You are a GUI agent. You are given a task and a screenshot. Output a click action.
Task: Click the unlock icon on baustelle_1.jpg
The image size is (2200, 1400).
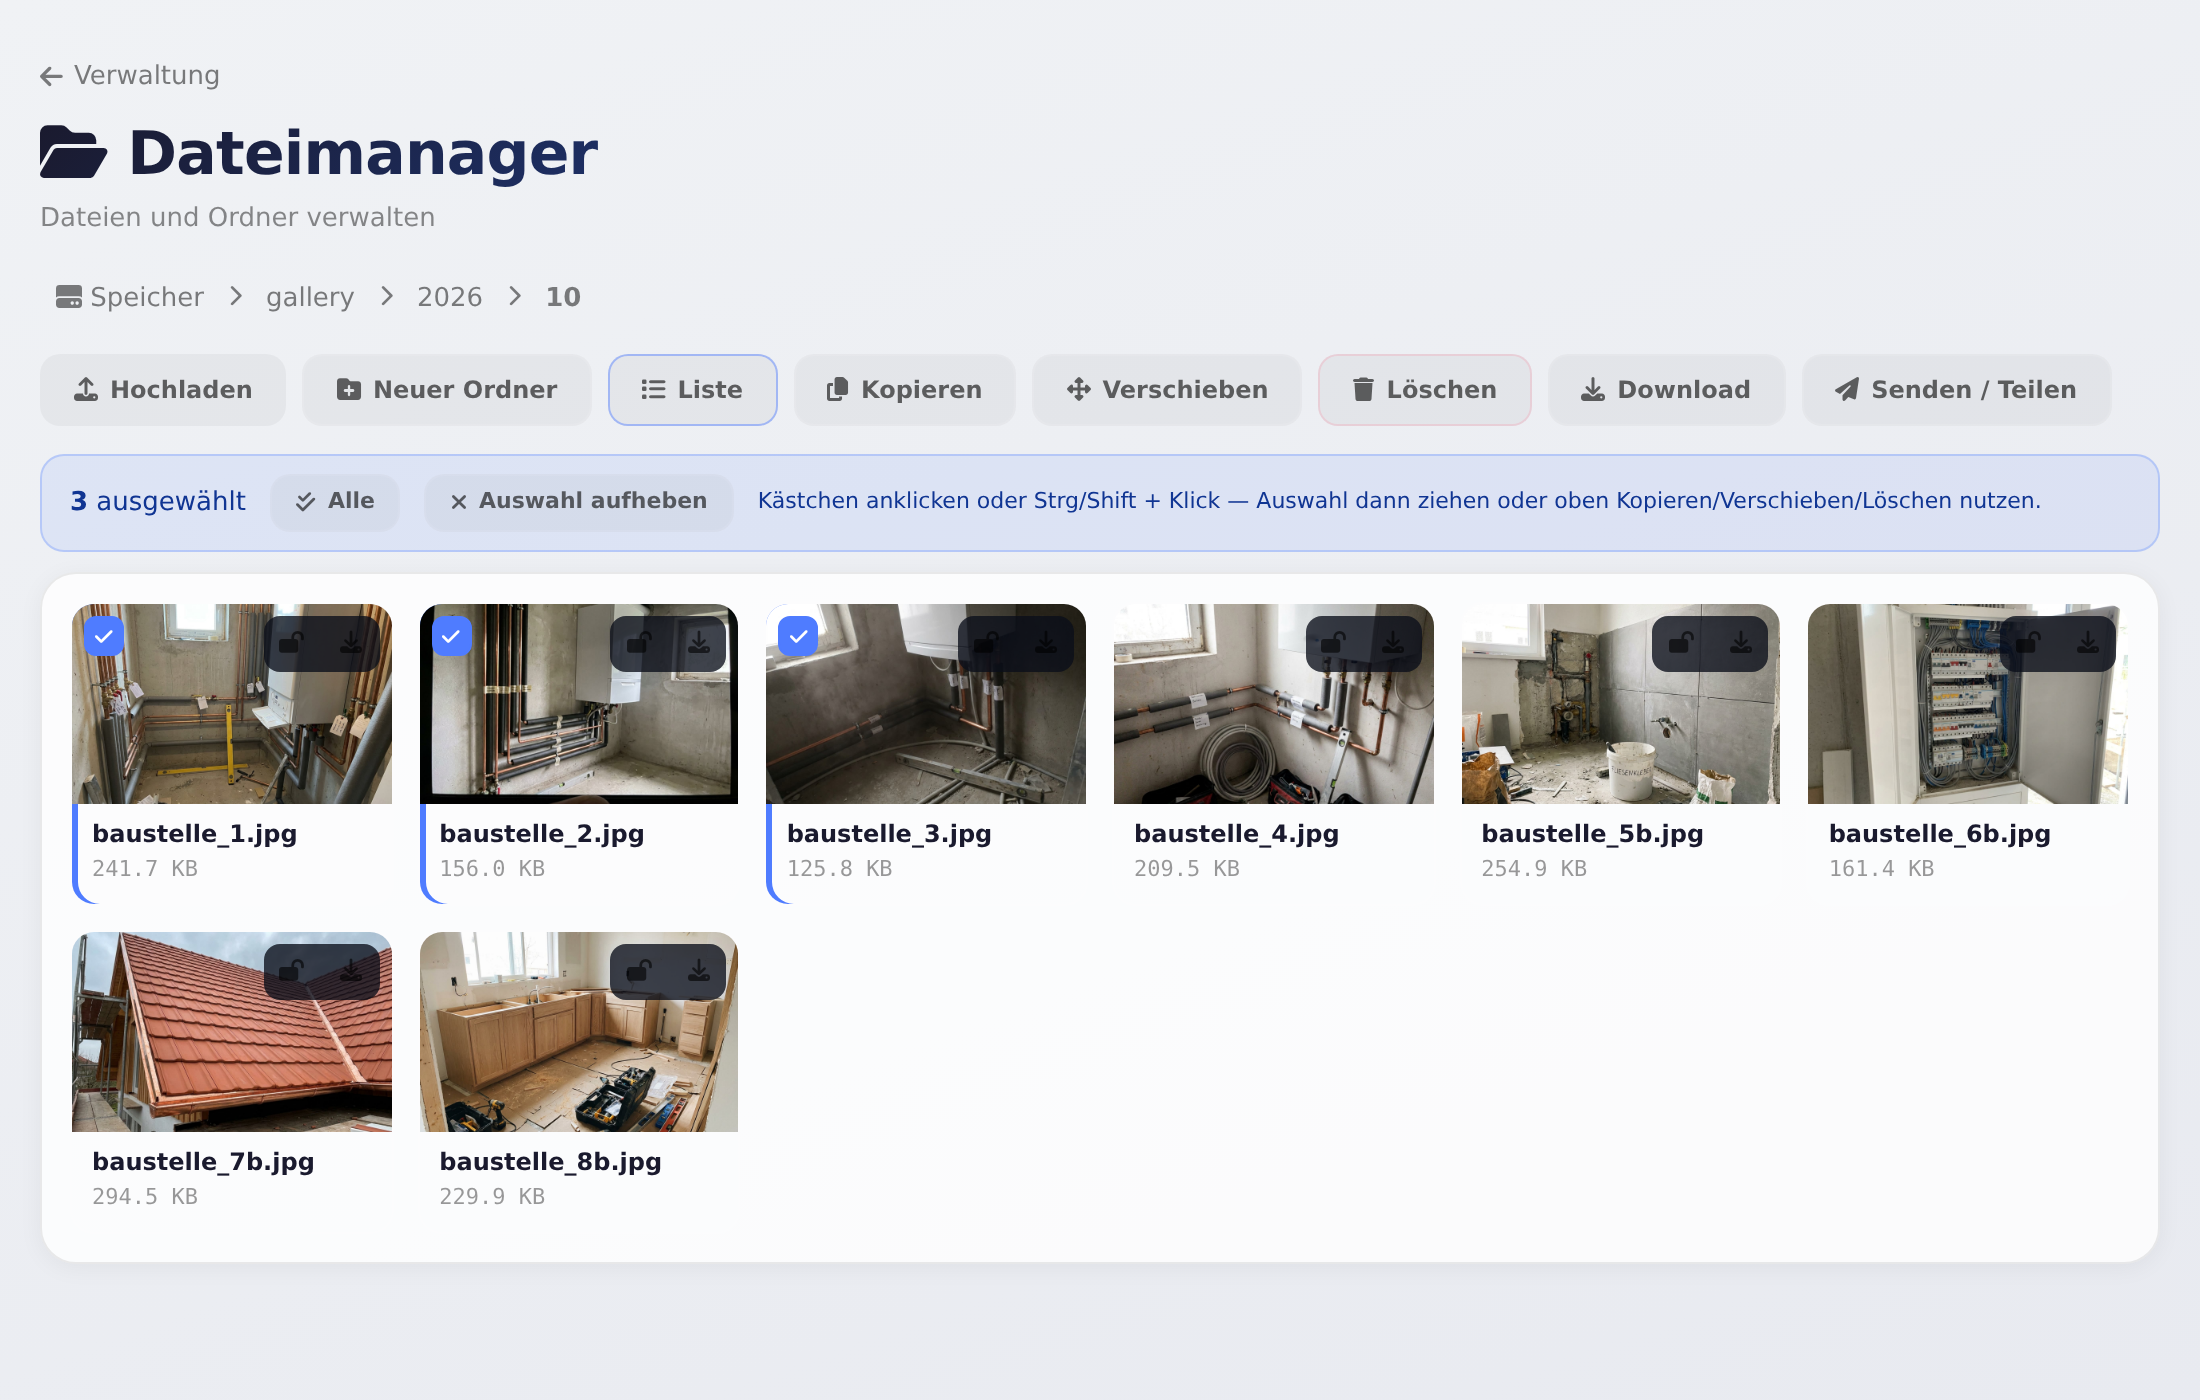coord(291,643)
